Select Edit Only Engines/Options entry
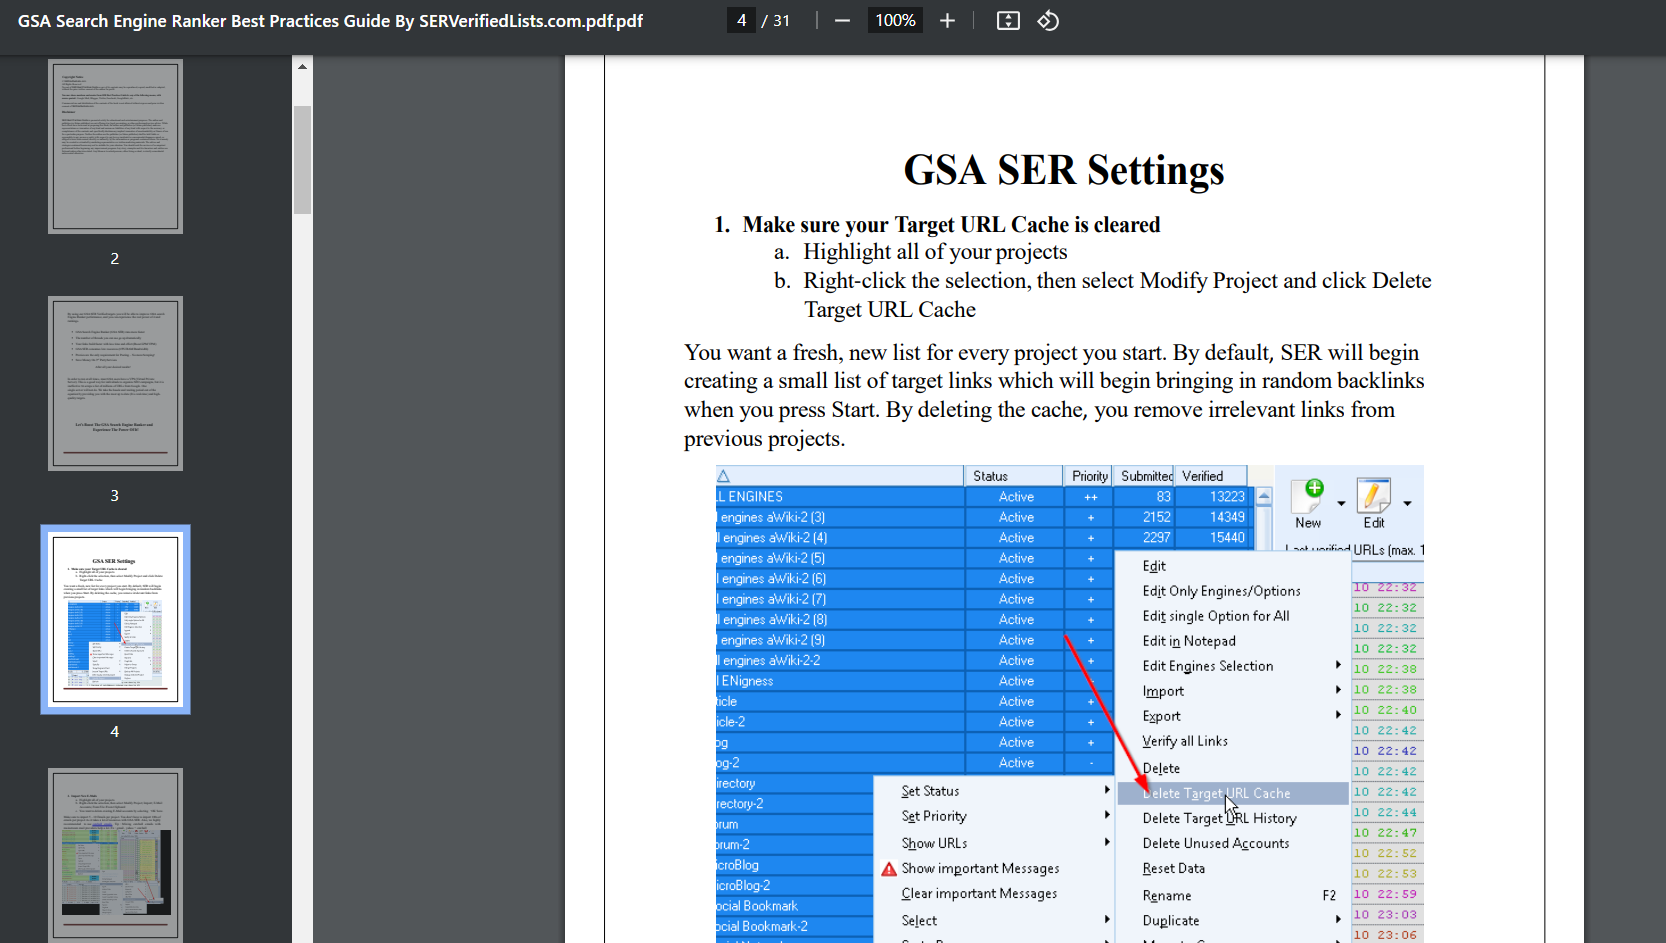This screenshot has width=1666, height=943. (1233, 591)
